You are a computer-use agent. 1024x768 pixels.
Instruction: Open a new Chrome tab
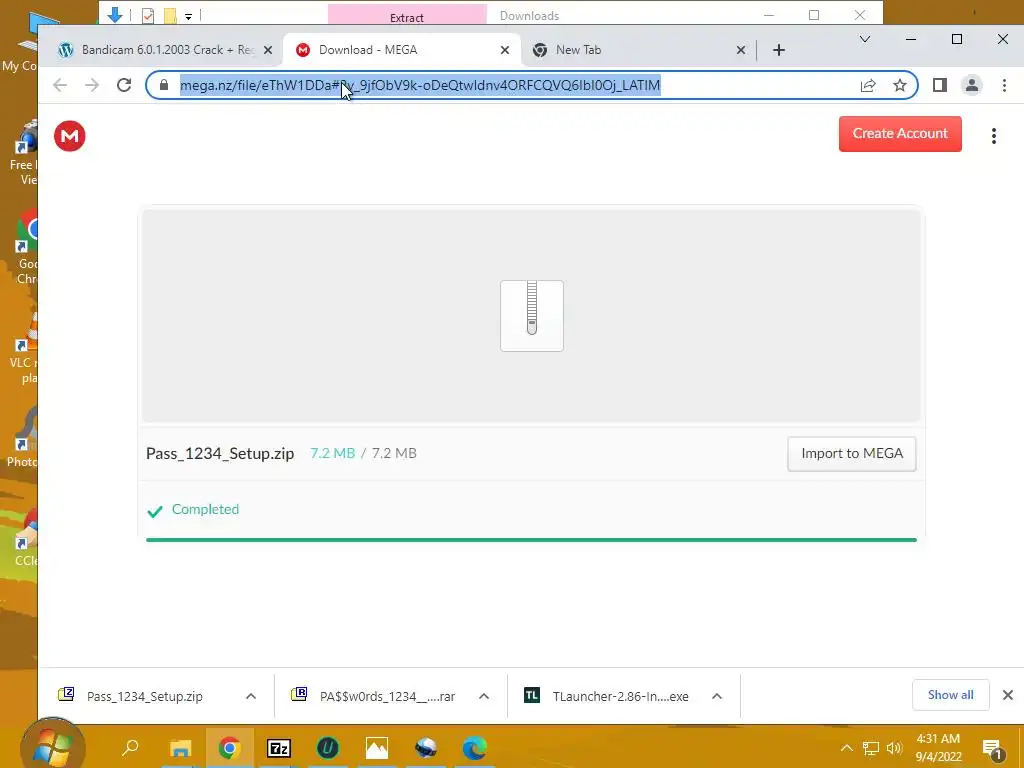click(x=778, y=50)
